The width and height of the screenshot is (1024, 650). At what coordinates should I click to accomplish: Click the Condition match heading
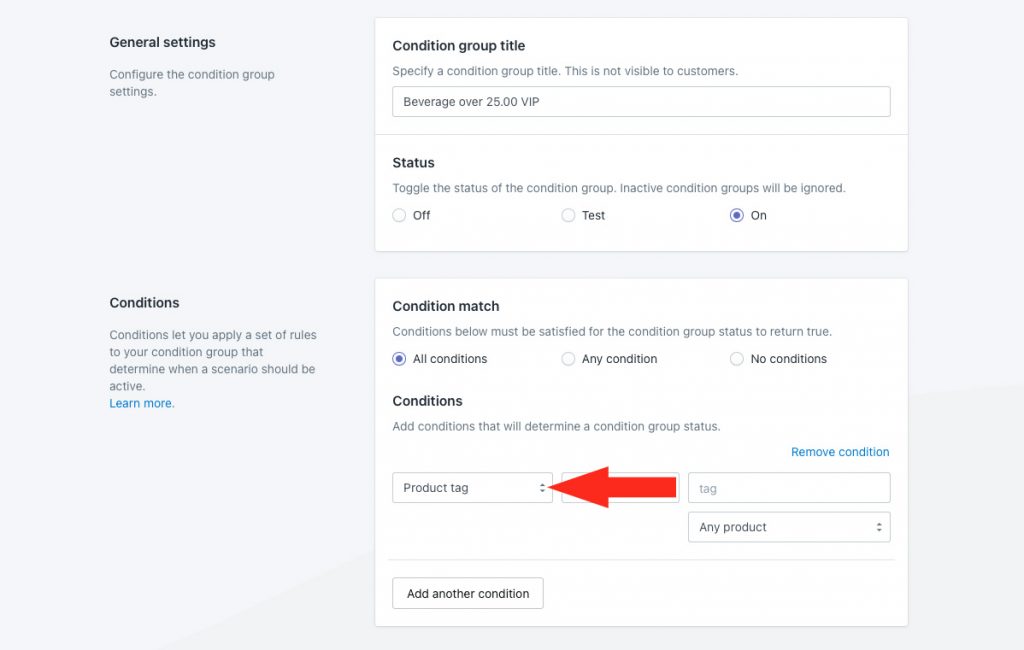click(x=445, y=306)
